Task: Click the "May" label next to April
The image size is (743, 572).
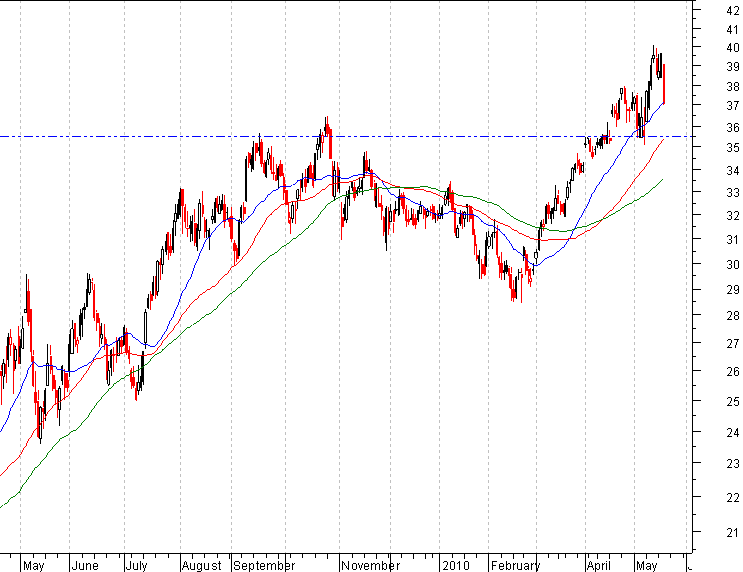Action: point(646,565)
